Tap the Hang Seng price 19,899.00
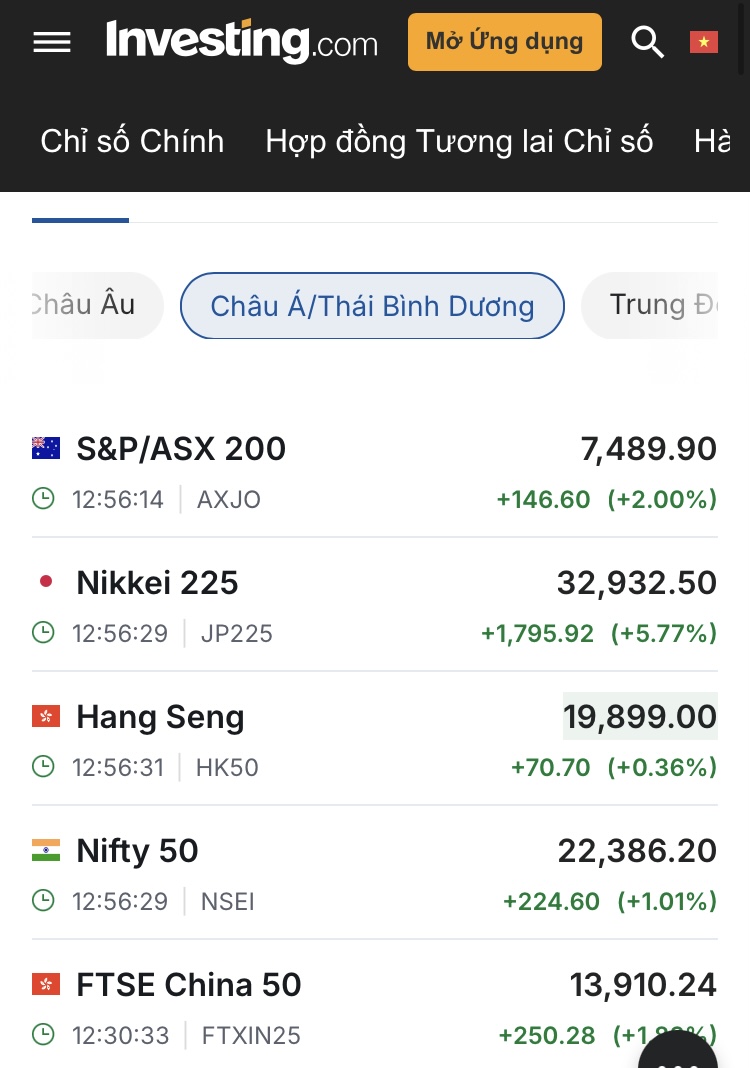 pyautogui.click(x=640, y=717)
